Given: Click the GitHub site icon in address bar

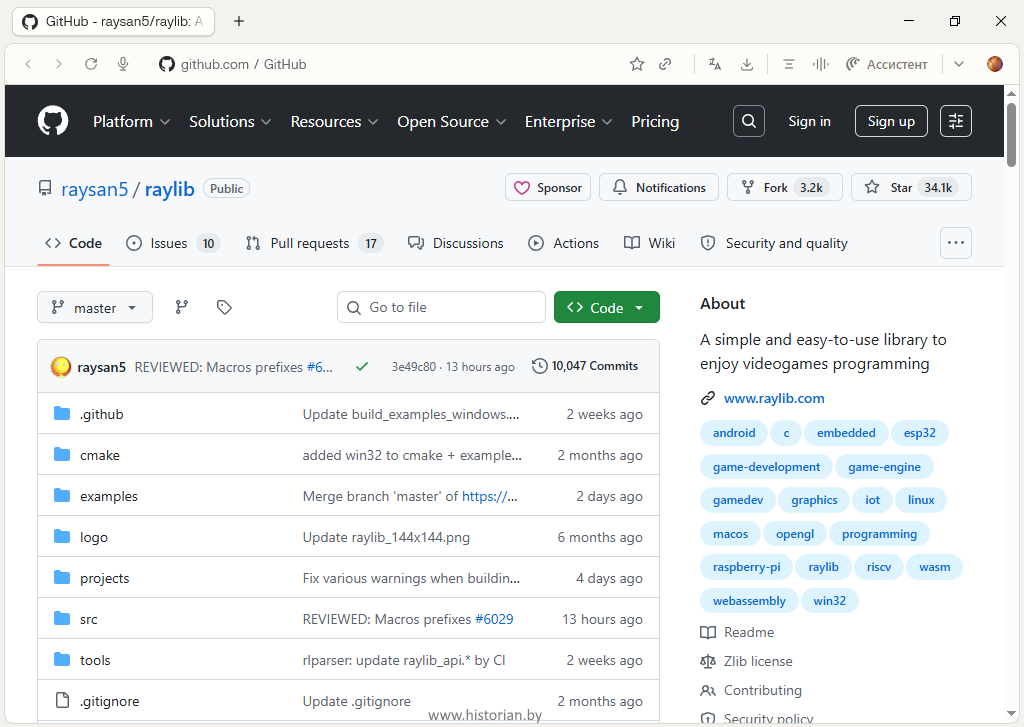Looking at the screenshot, I should 167,64.
